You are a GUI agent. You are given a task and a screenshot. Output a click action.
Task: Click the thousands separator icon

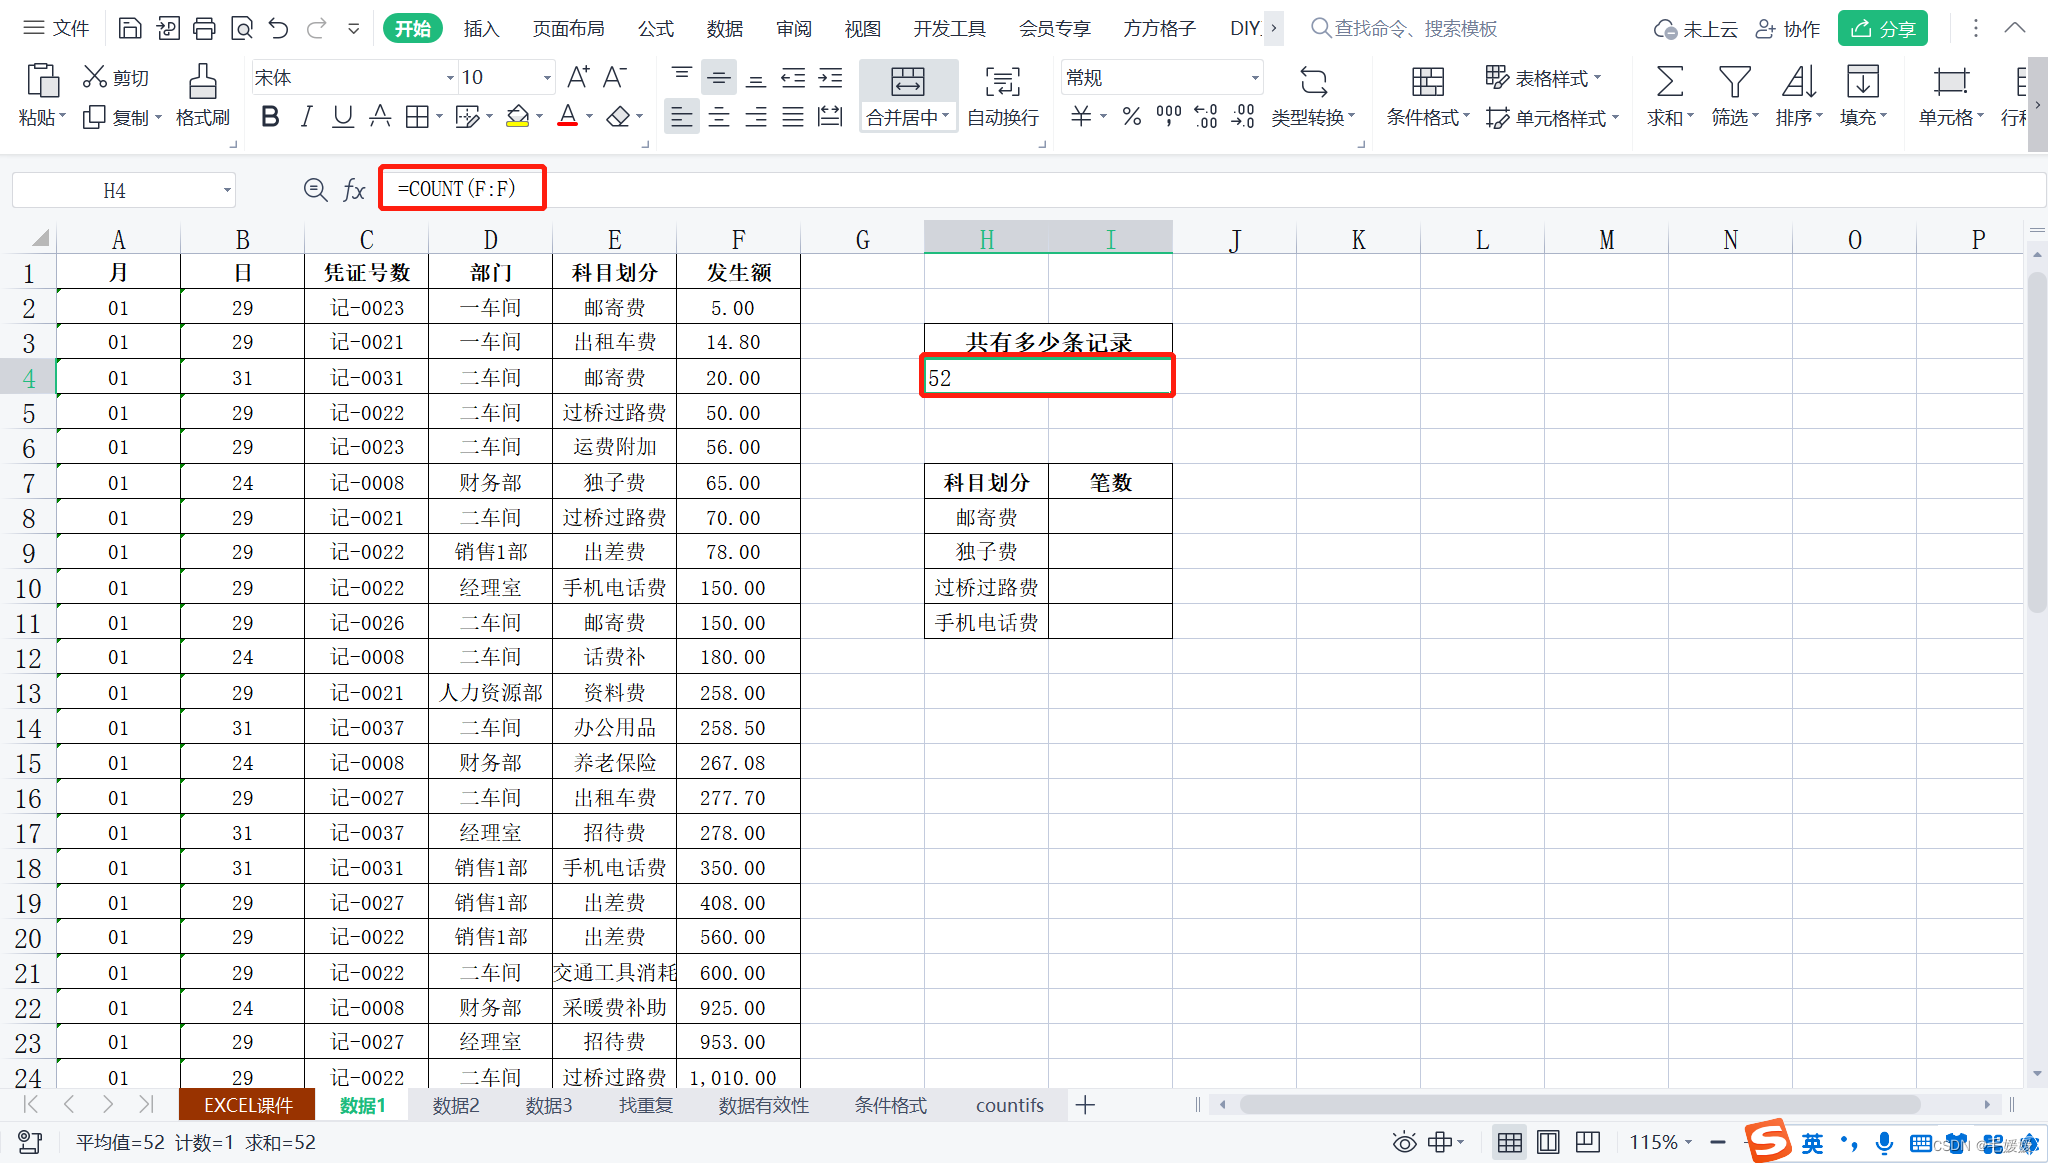(1168, 117)
